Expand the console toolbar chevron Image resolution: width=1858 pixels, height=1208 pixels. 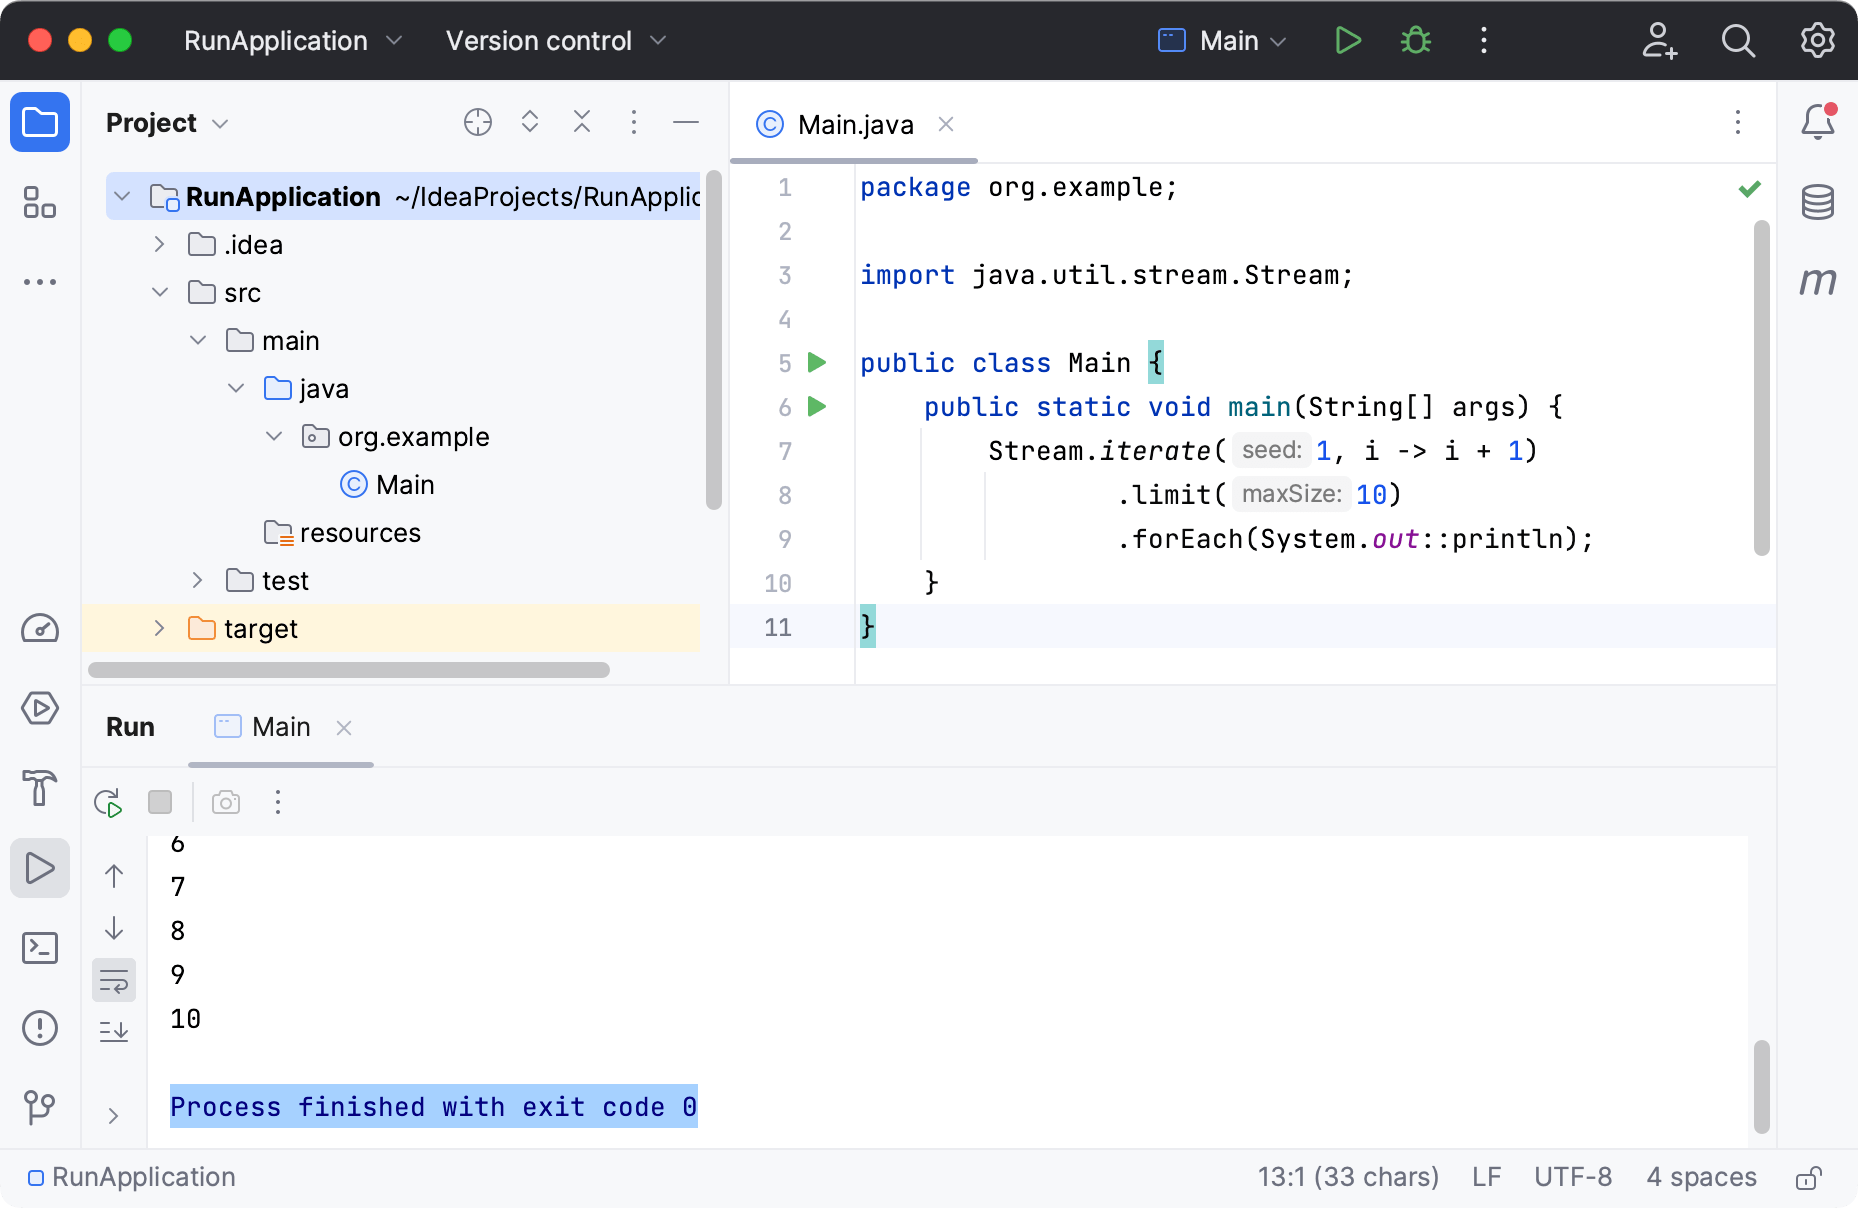[114, 1116]
